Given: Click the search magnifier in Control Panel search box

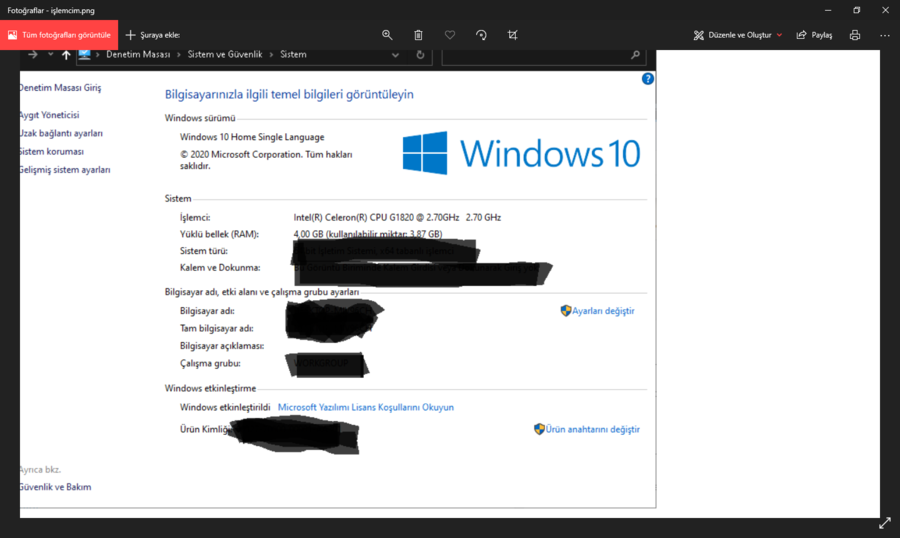Looking at the screenshot, I should click(x=635, y=55).
